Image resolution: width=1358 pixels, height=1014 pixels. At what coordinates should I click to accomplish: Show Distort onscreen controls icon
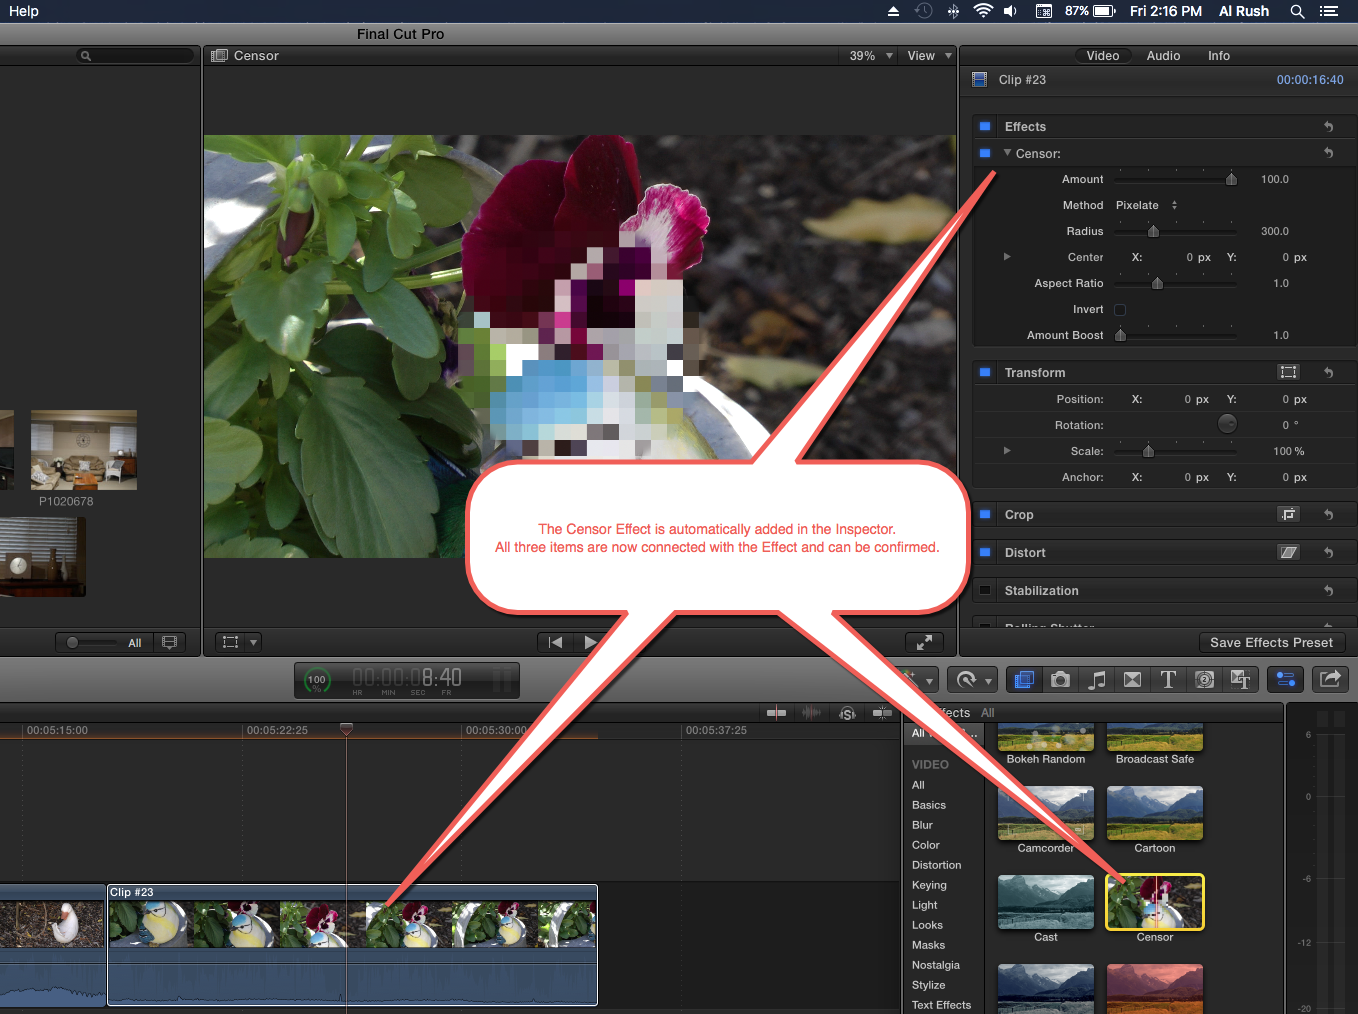coord(1289,553)
